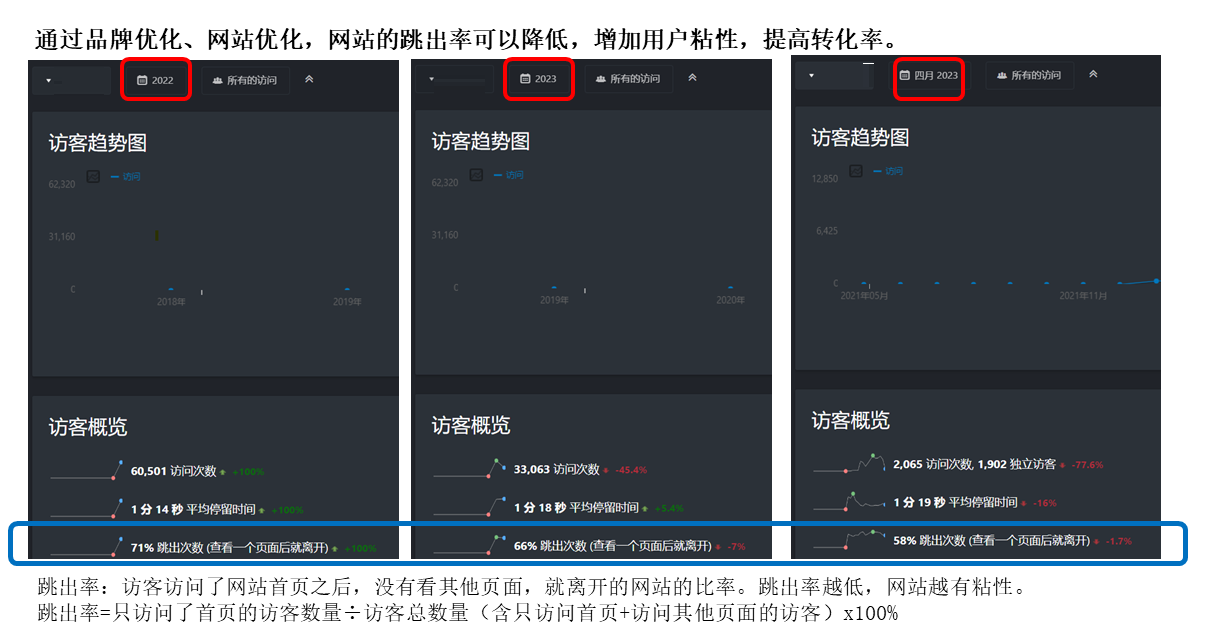
Task: Click the 2,065 访问次数 sparkline
Action: pos(850,464)
